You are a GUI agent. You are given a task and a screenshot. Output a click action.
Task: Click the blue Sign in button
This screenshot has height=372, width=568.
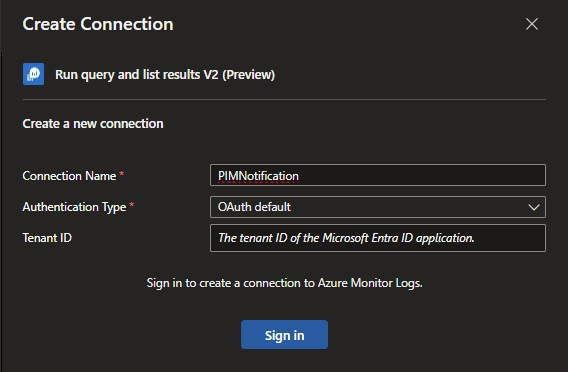(x=284, y=335)
